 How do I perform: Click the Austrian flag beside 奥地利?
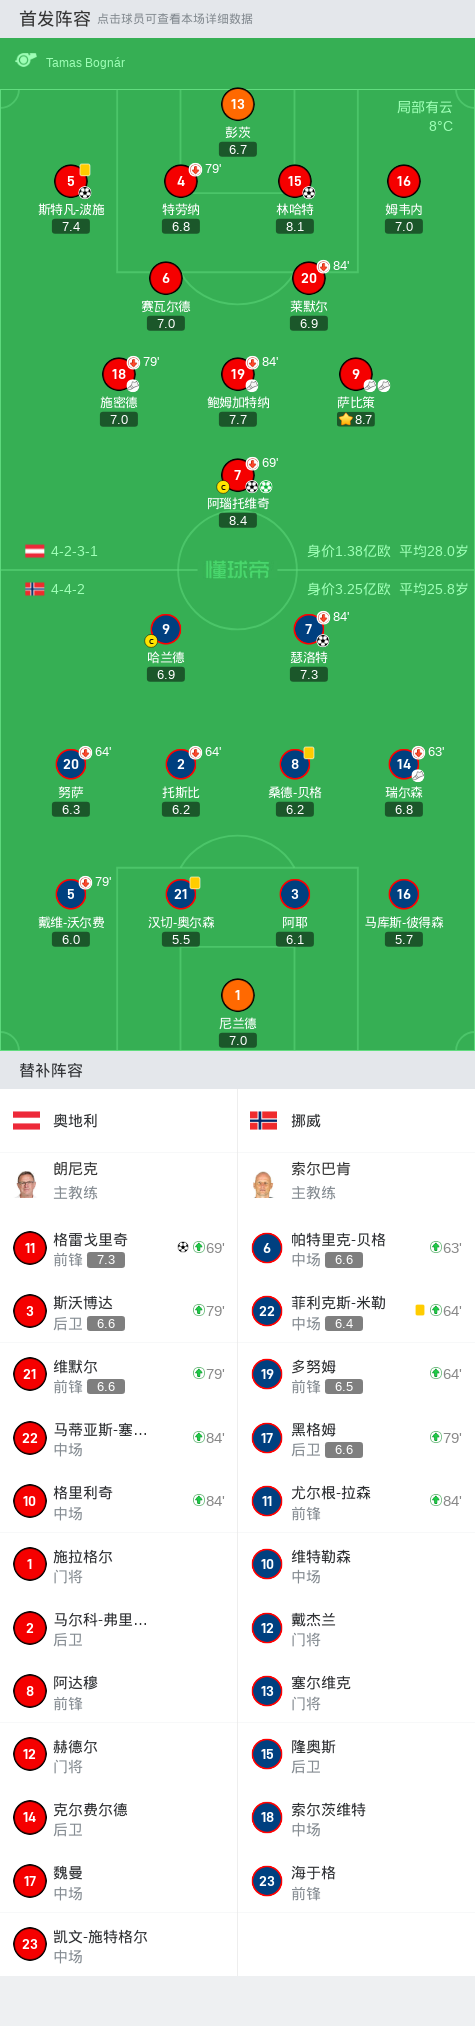click(x=26, y=1120)
